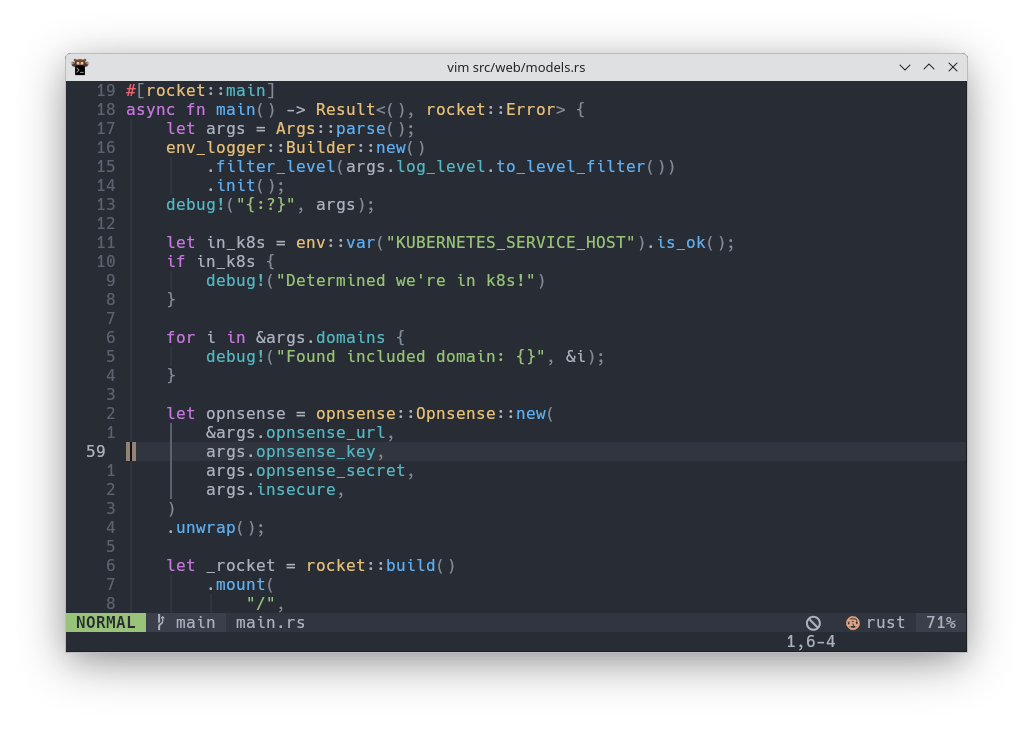This screenshot has height=730, width=1033.
Task: Click "Determined we're in k8s!" string
Action: pyautogui.click(x=405, y=281)
